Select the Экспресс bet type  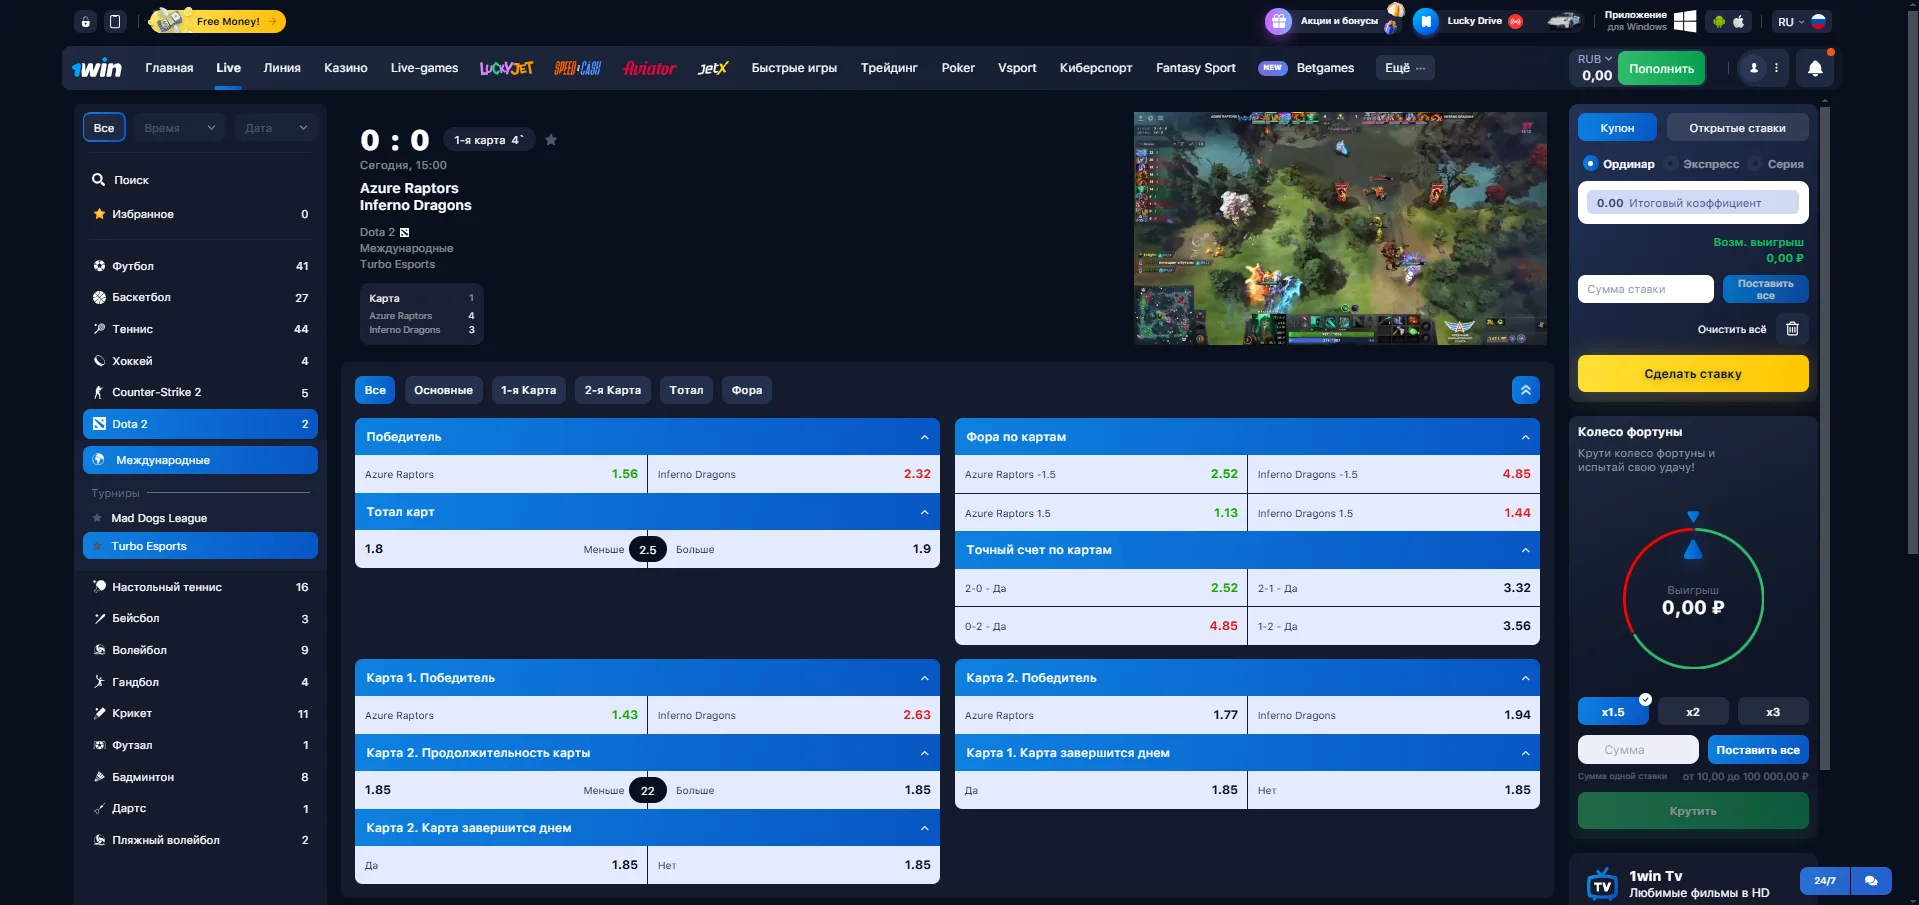coord(1710,164)
